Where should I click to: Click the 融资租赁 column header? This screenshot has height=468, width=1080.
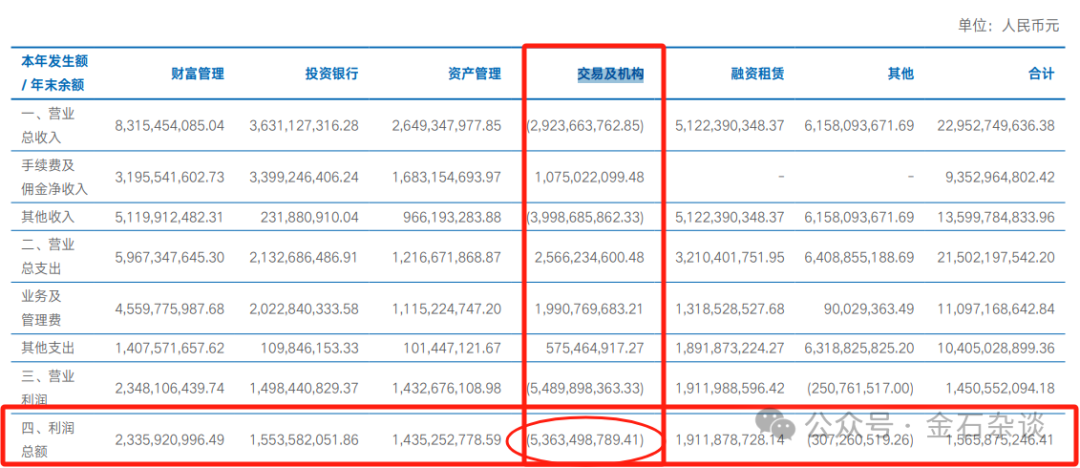click(x=758, y=74)
